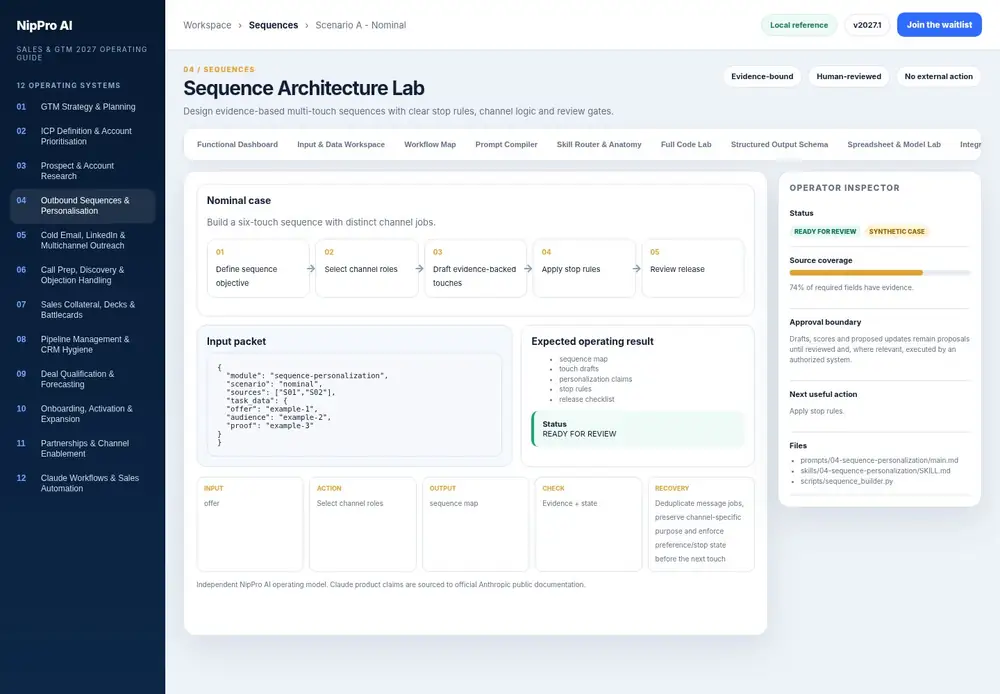The image size is (1000, 694).
Task: Select step 01 Define sequence objective
Action: (258, 269)
